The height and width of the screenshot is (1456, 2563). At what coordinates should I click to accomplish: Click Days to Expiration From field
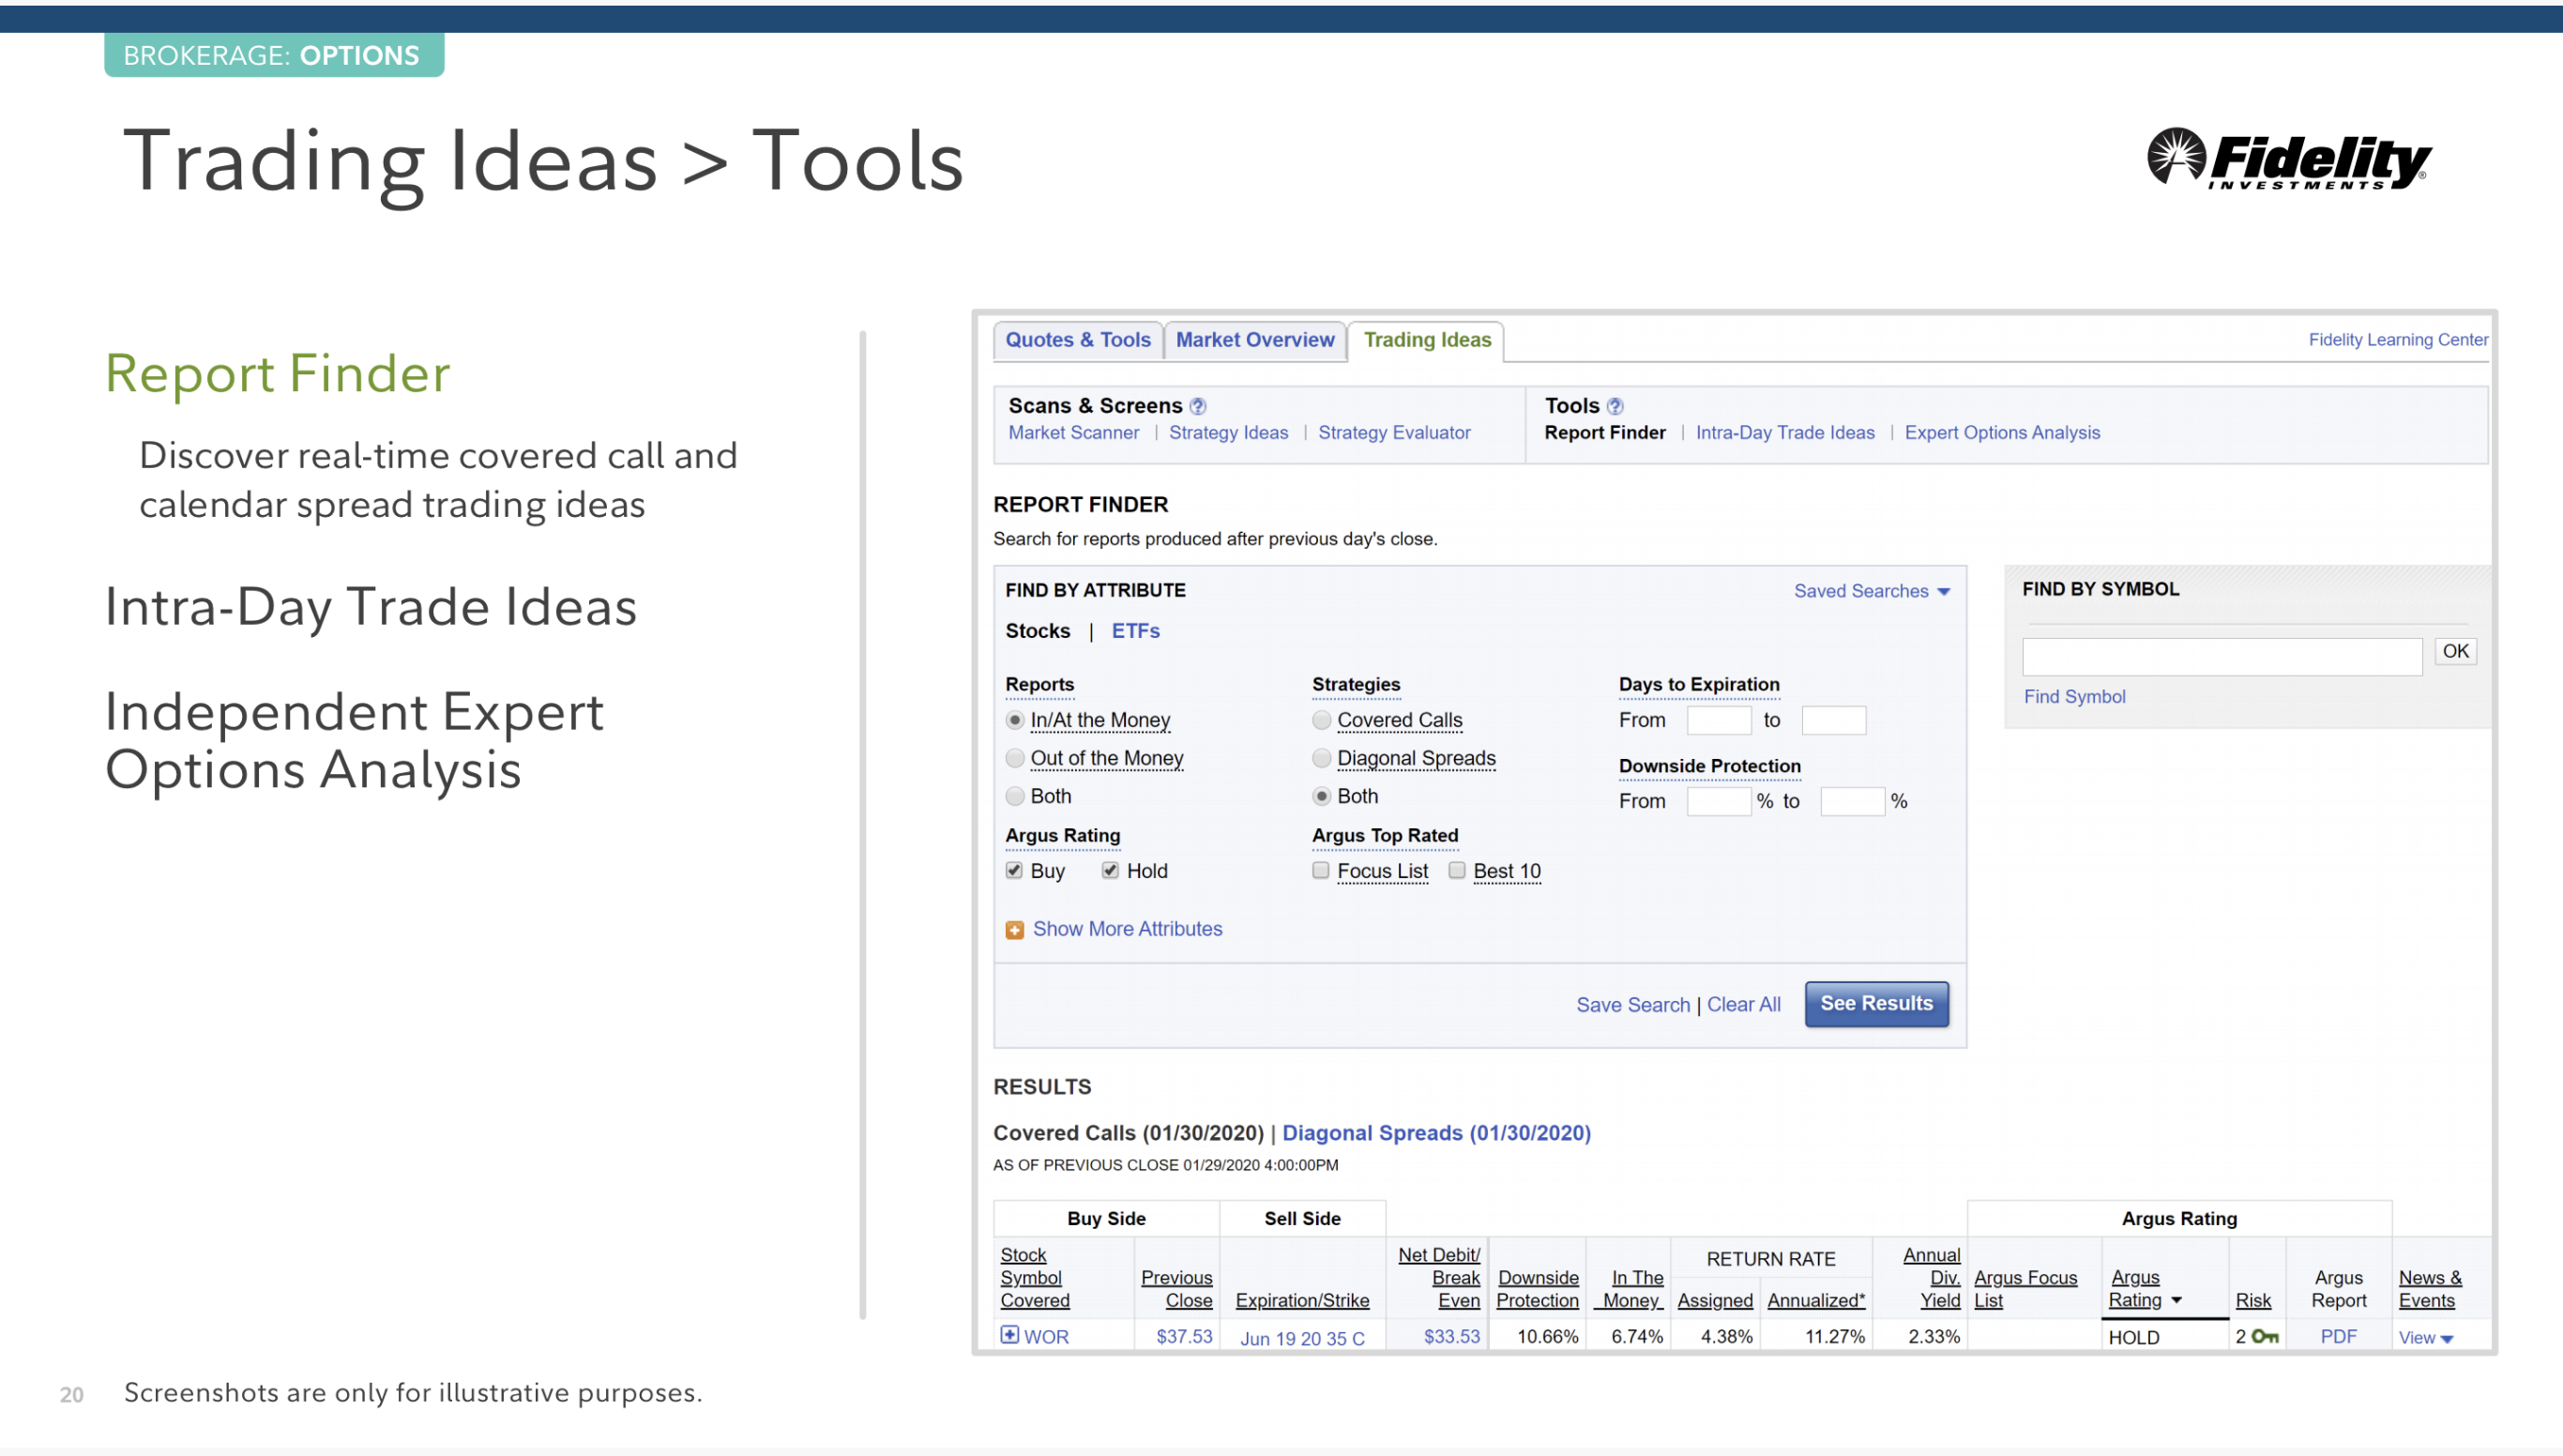(1719, 720)
